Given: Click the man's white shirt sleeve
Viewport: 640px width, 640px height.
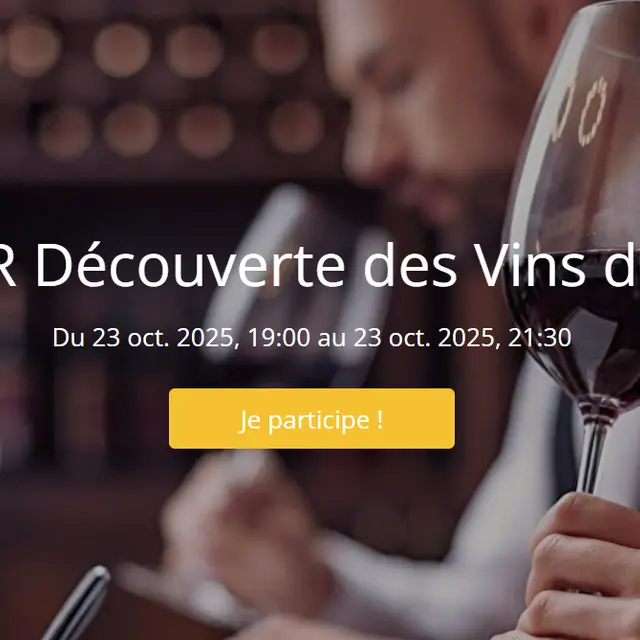Looking at the screenshot, I should [429, 580].
